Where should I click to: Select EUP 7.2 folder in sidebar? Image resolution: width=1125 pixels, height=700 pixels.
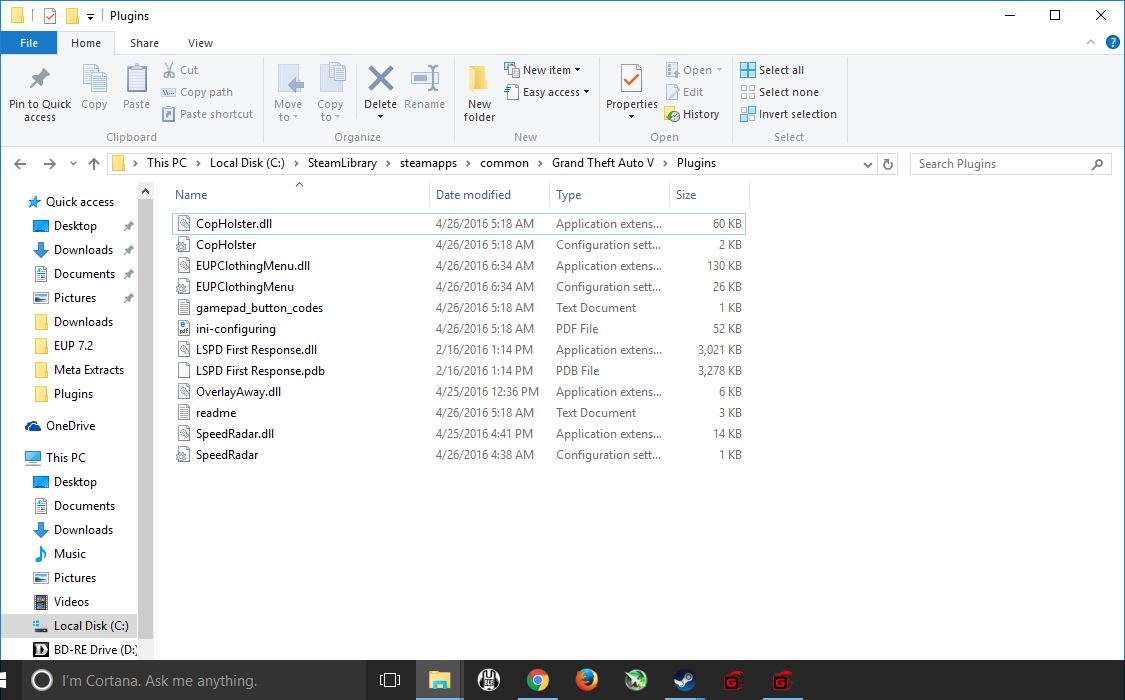coord(74,346)
